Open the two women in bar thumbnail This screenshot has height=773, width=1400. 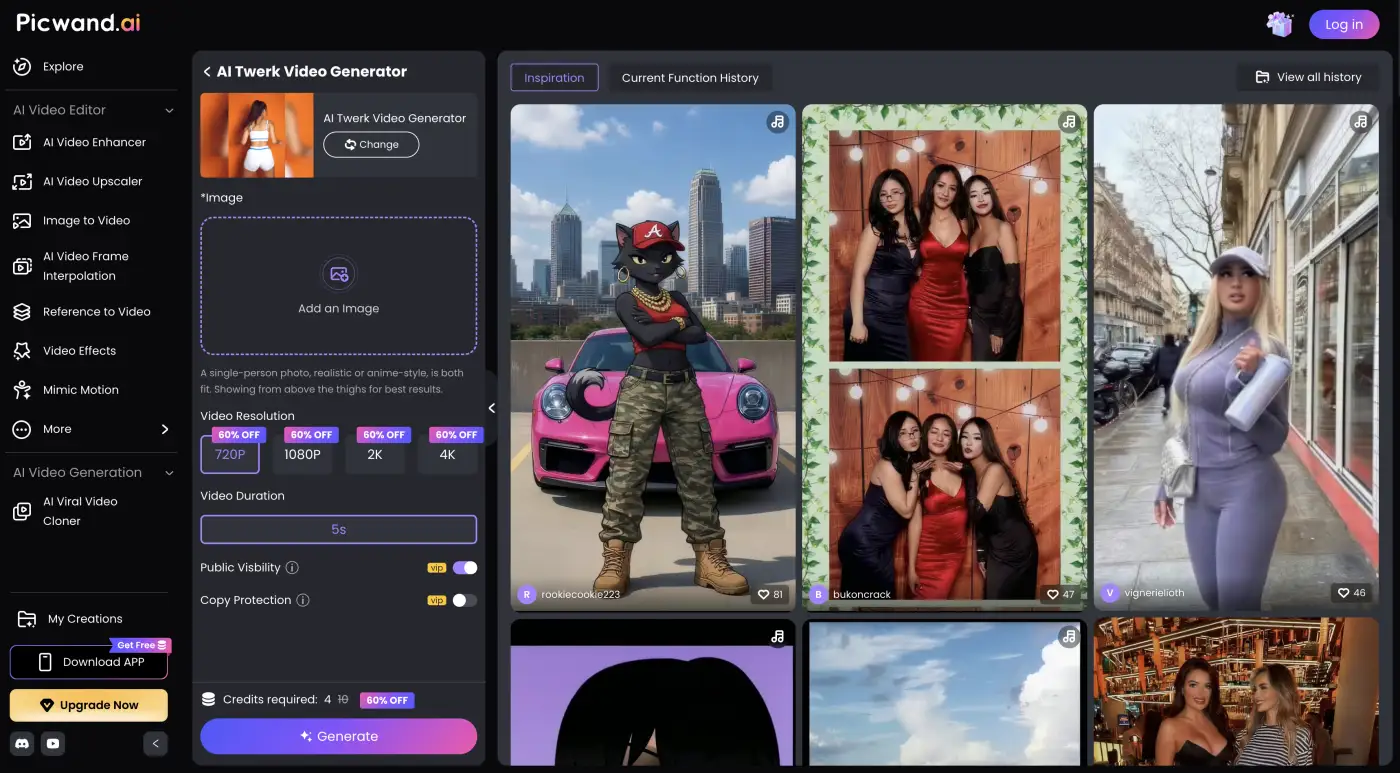click(x=1236, y=691)
